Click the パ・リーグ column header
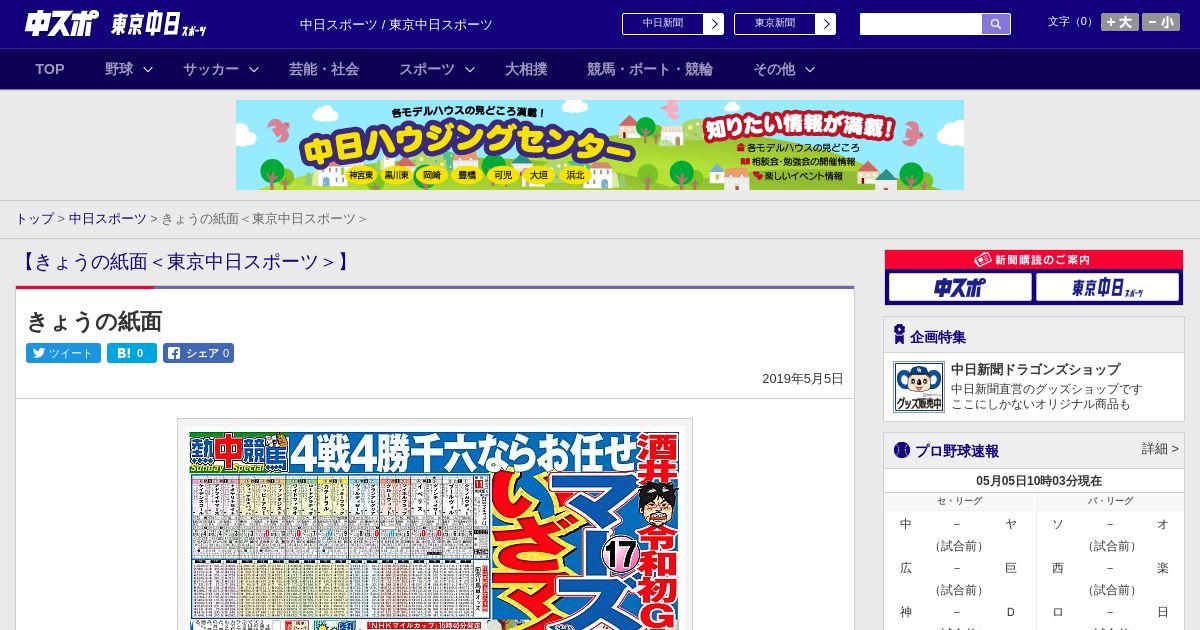The image size is (1200, 630). tap(1110, 501)
